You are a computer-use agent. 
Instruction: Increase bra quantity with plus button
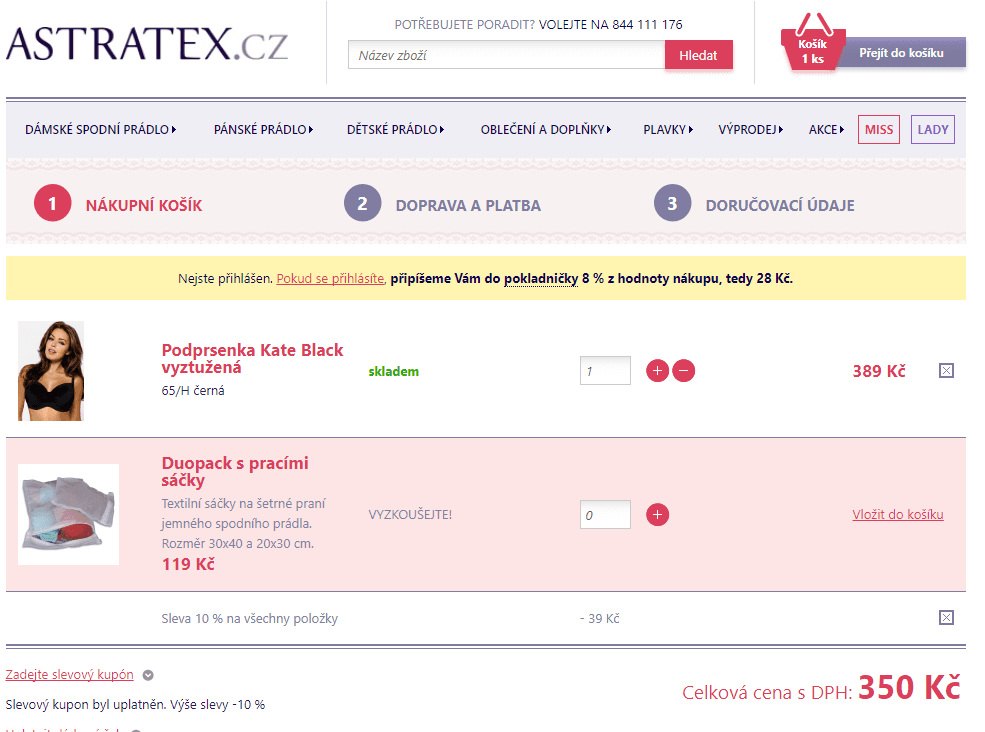click(657, 371)
